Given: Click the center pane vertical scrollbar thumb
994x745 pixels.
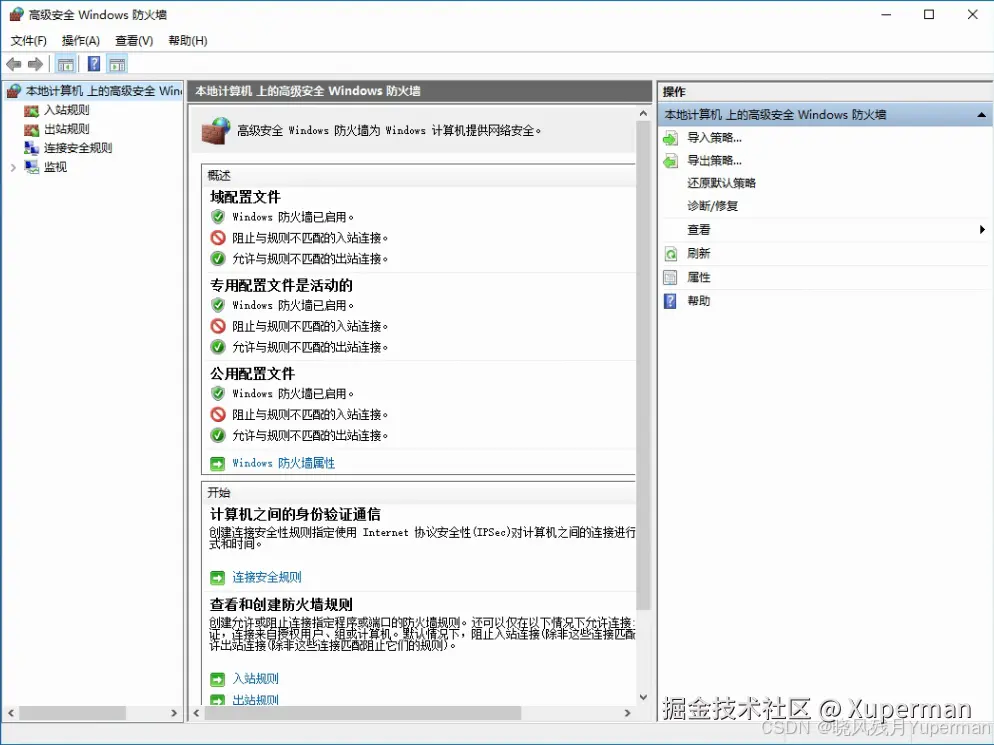Looking at the screenshot, I should click(x=643, y=365).
